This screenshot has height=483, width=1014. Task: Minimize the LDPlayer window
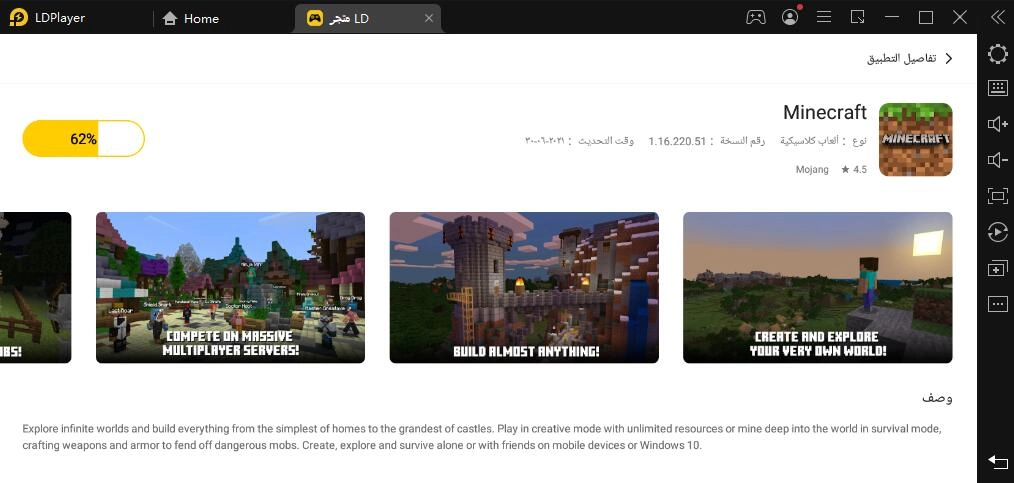(x=892, y=17)
